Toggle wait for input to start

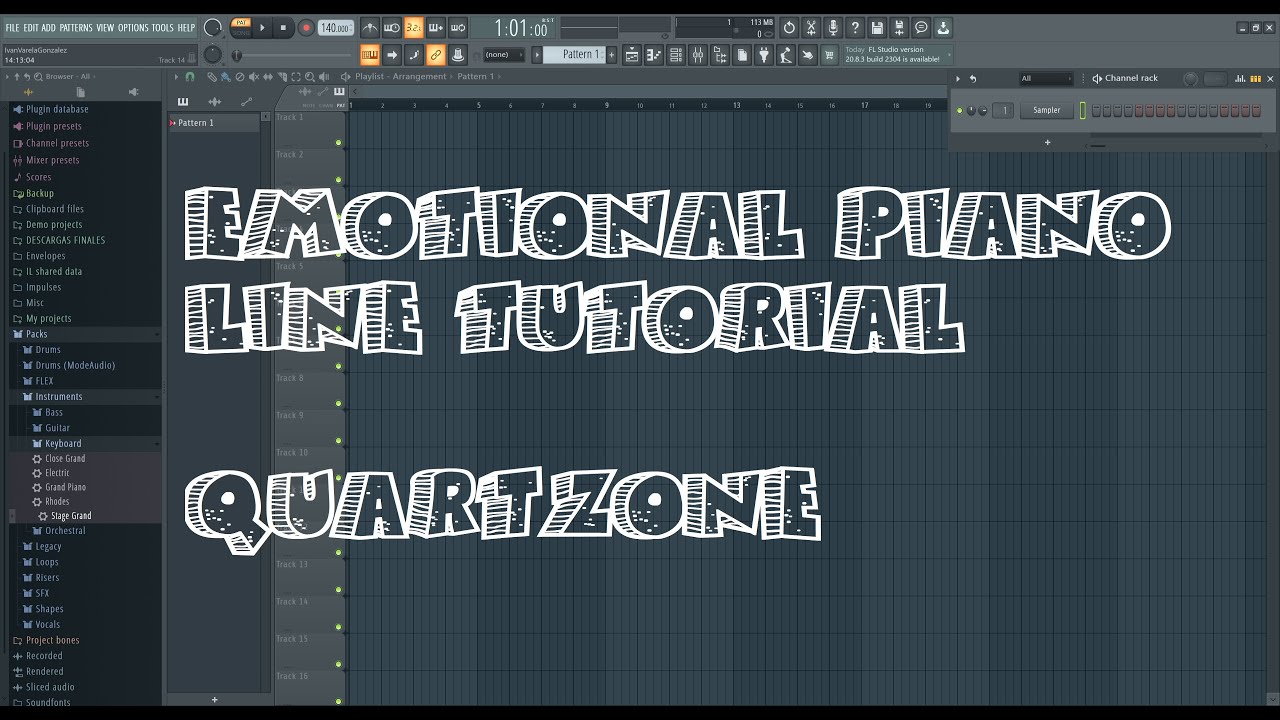pos(392,28)
